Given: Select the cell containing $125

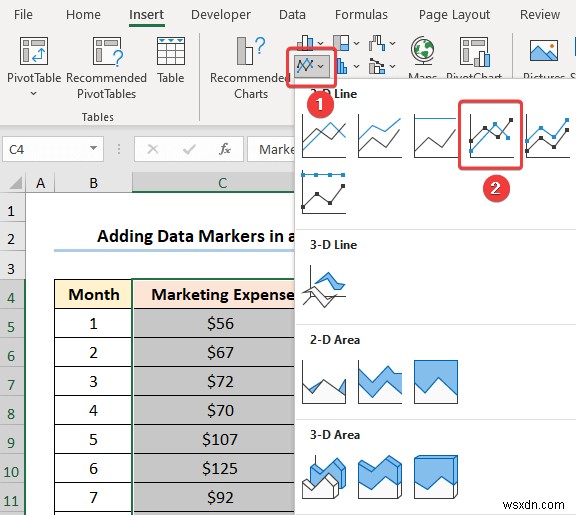Looking at the screenshot, I should (x=214, y=468).
